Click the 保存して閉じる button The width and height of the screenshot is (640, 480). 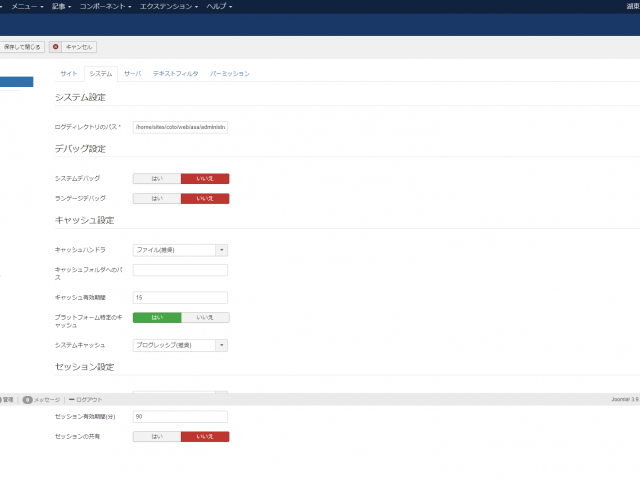click(22, 47)
